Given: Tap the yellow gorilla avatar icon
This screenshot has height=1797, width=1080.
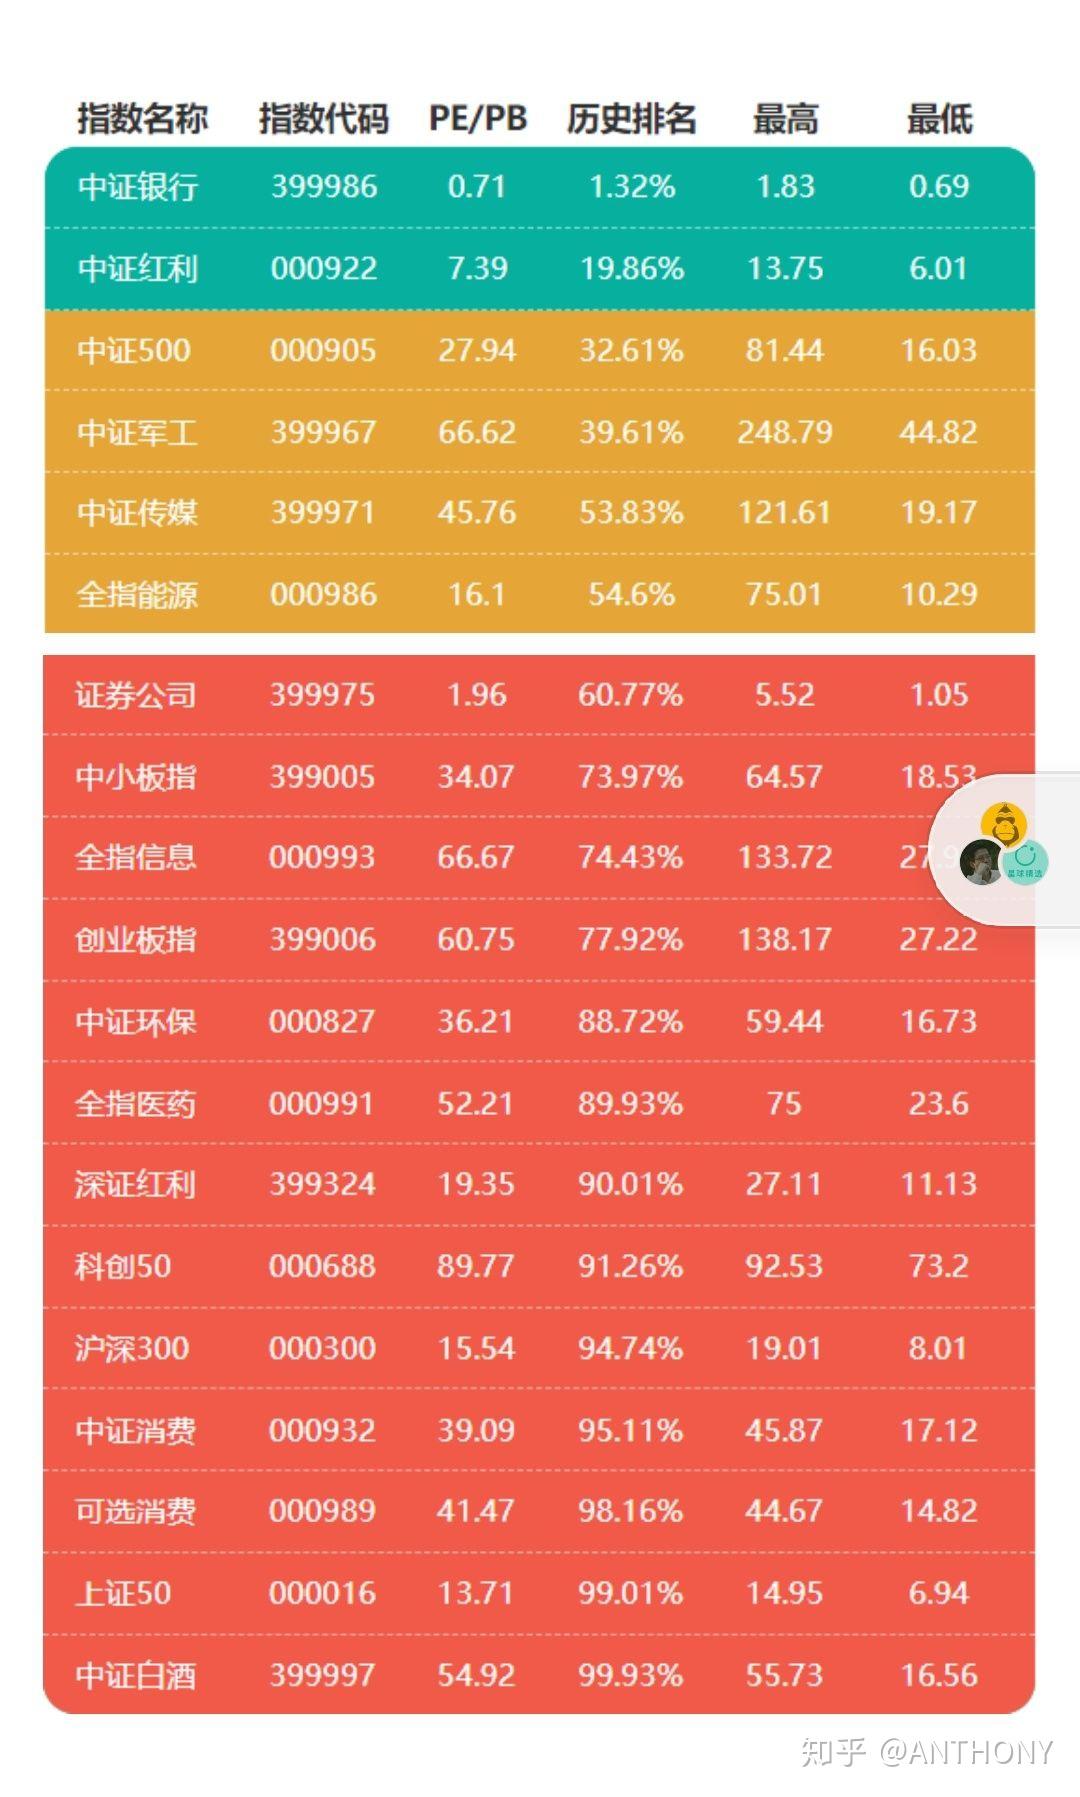Looking at the screenshot, I should point(1004,825).
